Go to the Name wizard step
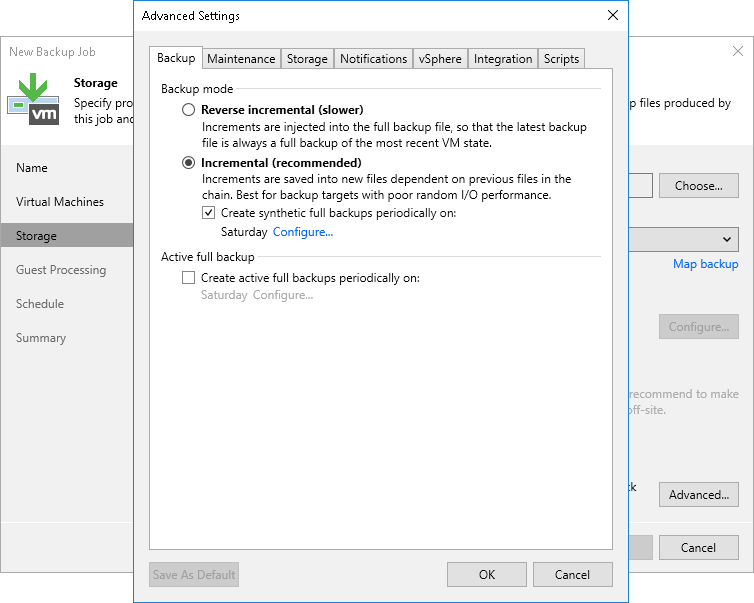This screenshot has height=603, width=754. pyautogui.click(x=32, y=168)
